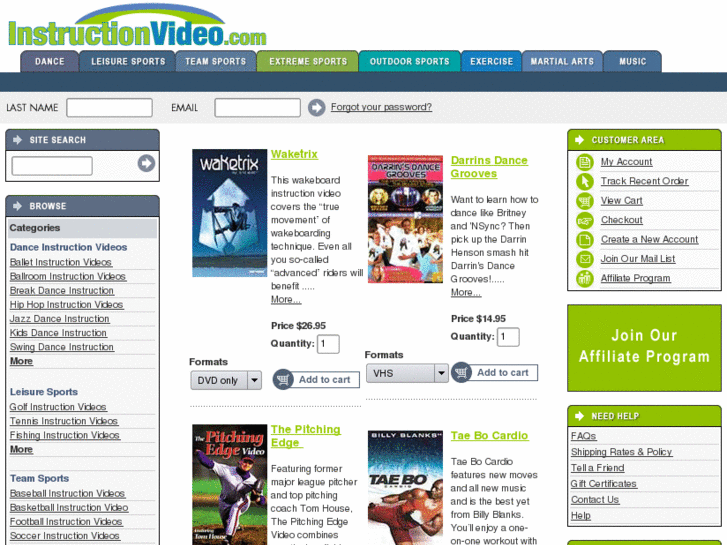Open the Contact Us link
727x545 pixels.
click(595, 500)
